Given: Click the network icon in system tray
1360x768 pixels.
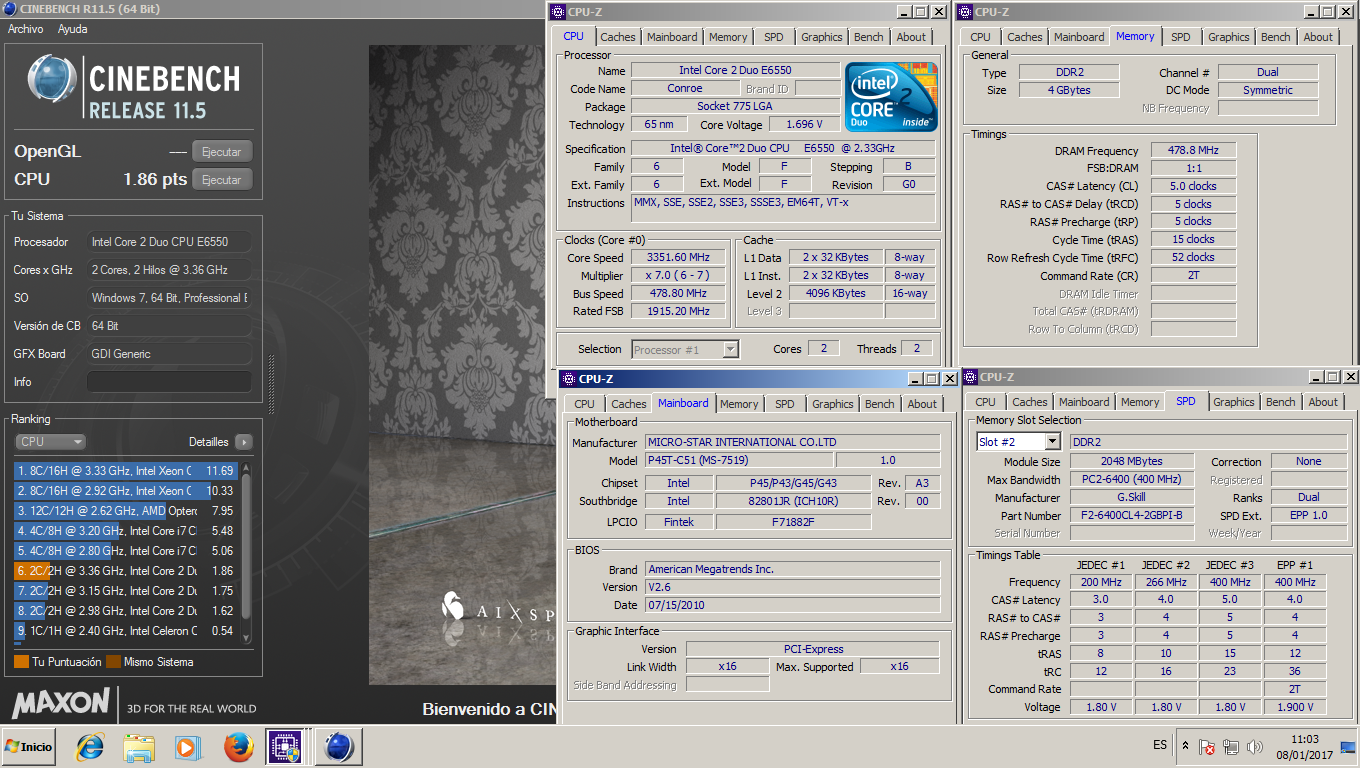Looking at the screenshot, I should 1231,747.
